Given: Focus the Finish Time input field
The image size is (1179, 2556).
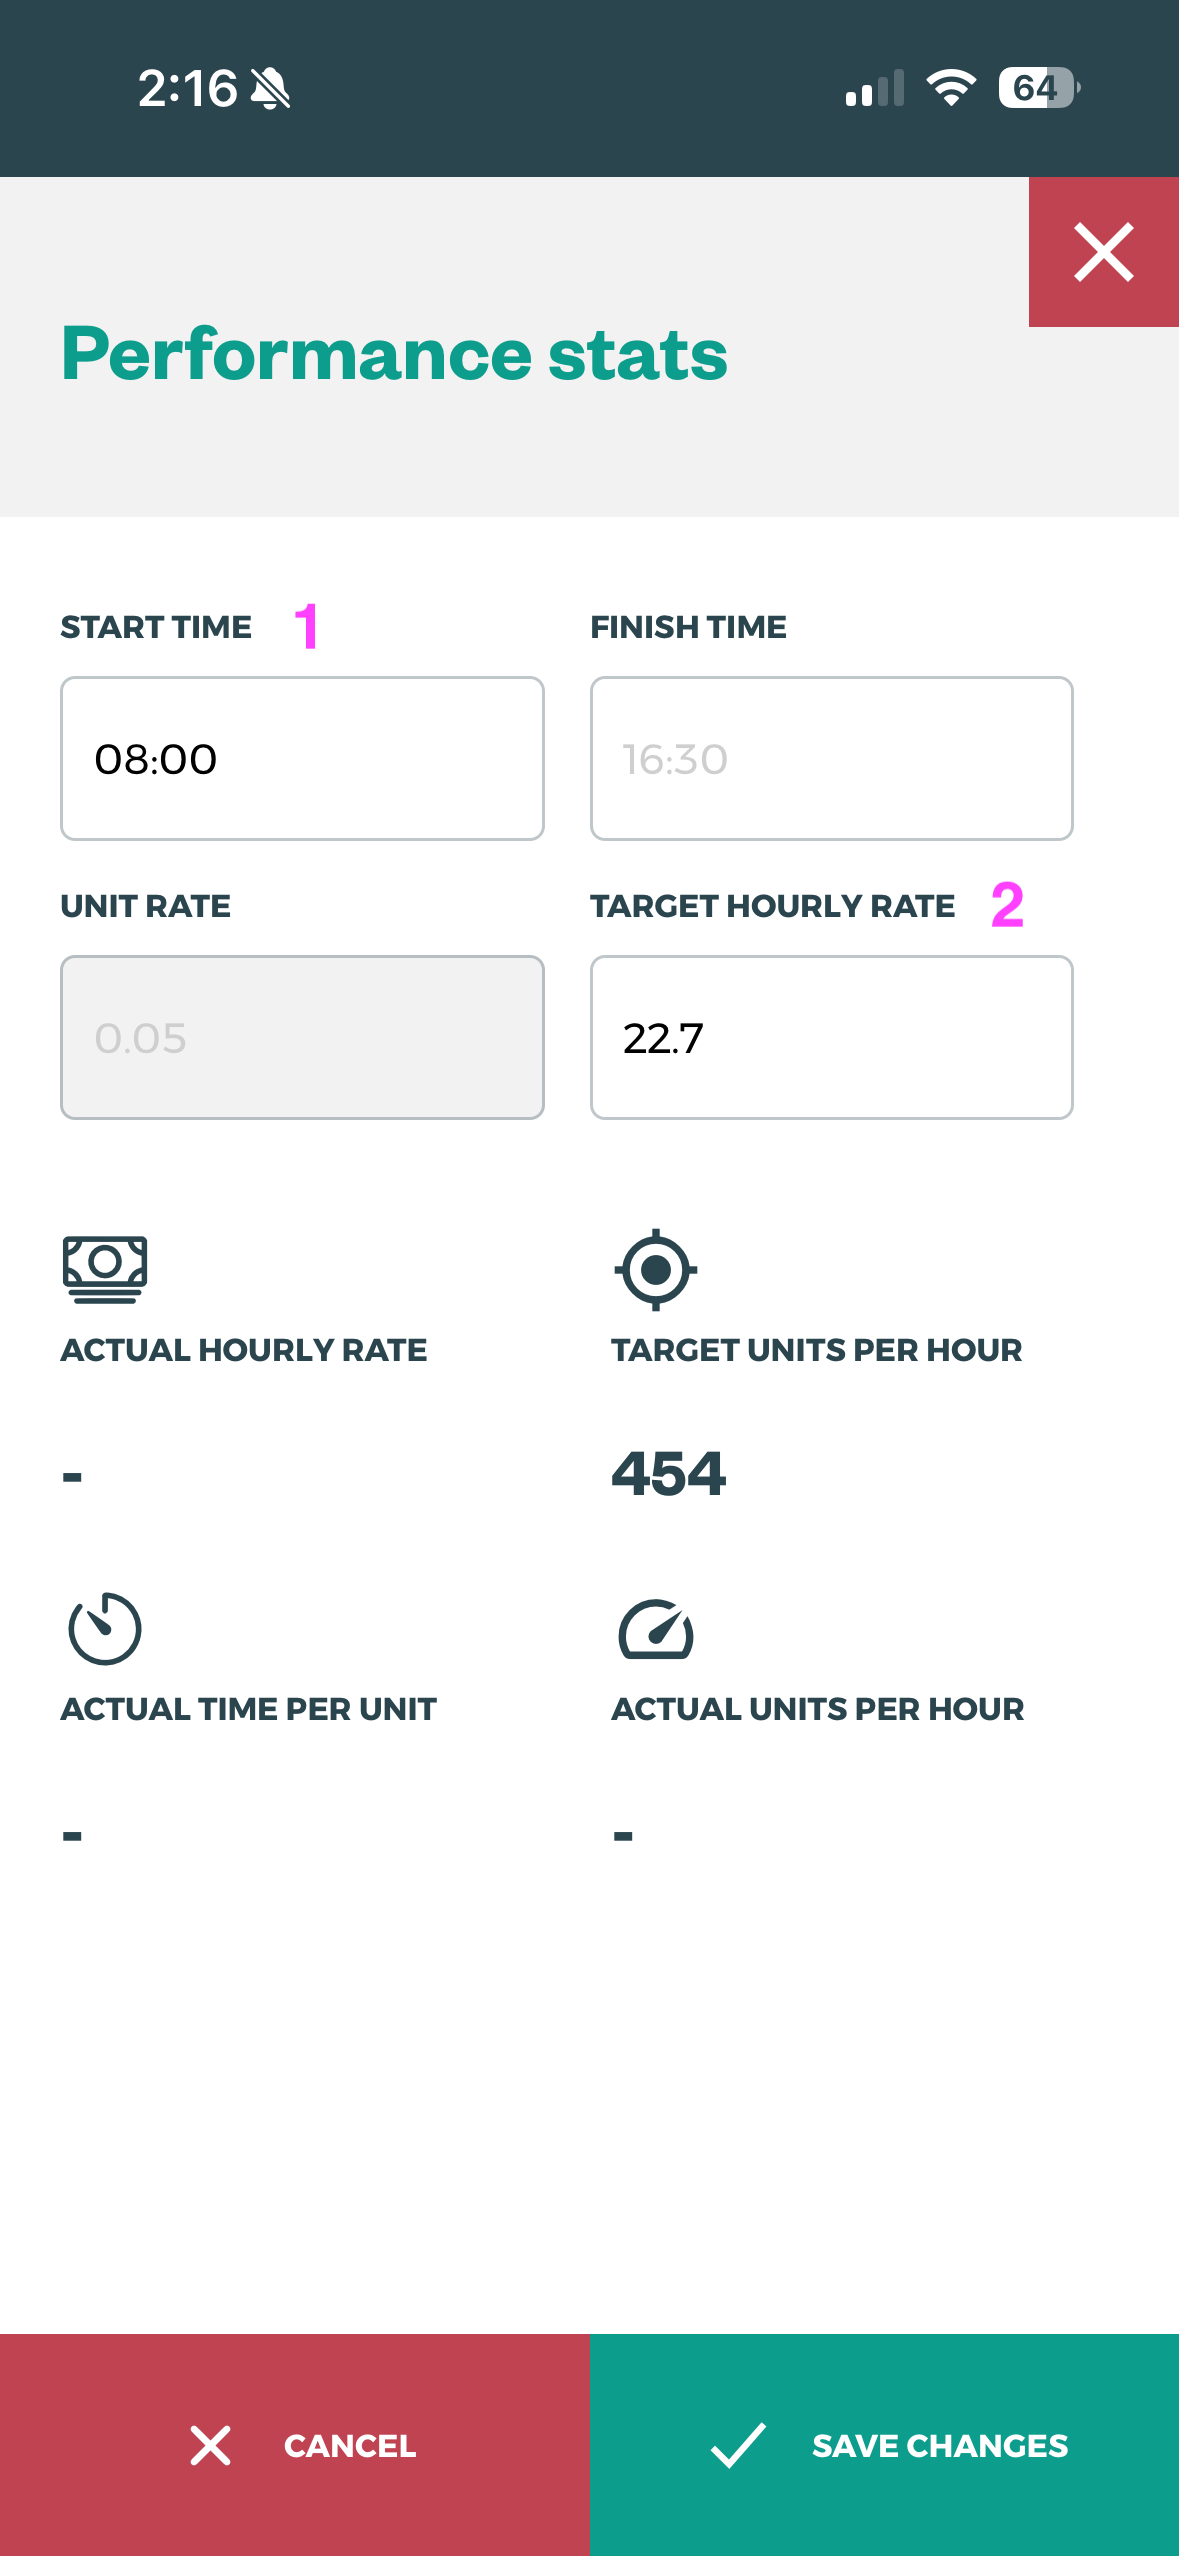Looking at the screenshot, I should [831, 759].
